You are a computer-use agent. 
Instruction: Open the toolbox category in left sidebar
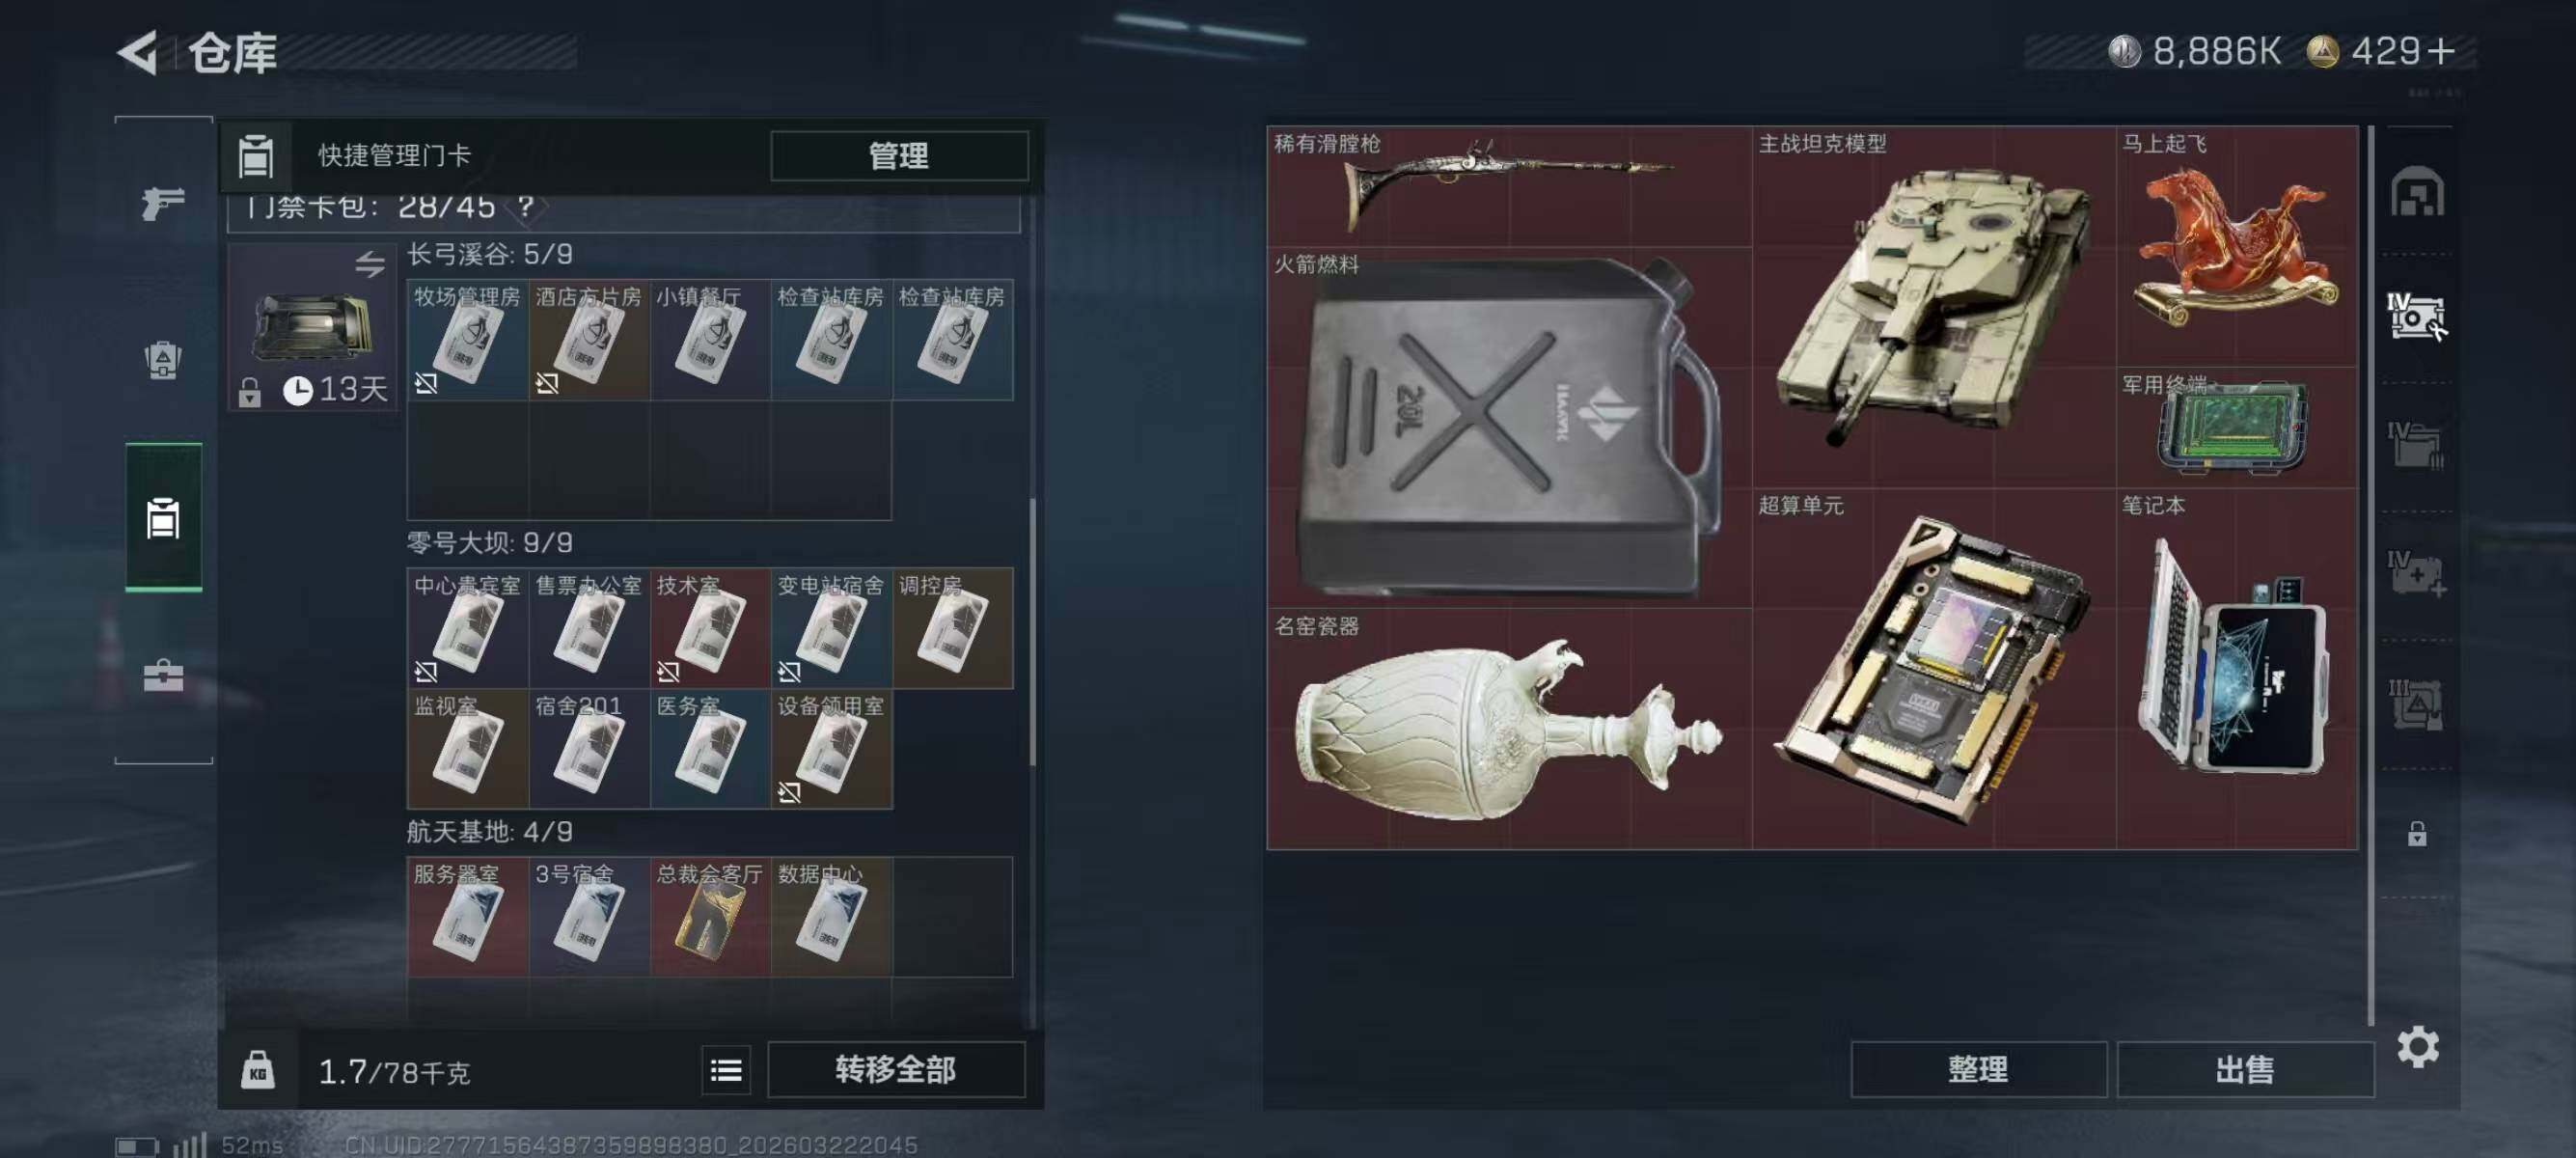click(x=163, y=676)
